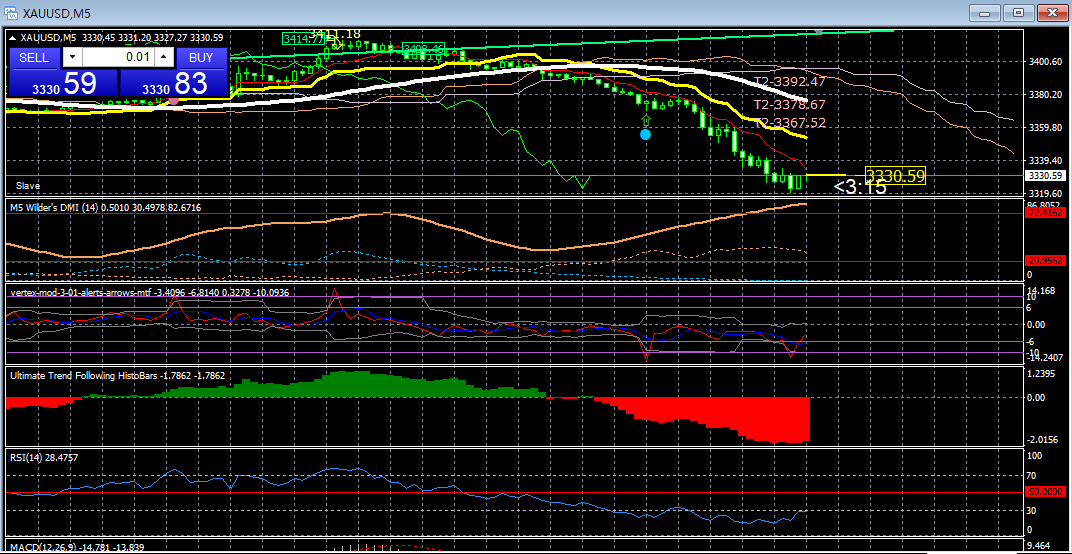Click the XAUUSD,M5 title bar text

click(56, 13)
